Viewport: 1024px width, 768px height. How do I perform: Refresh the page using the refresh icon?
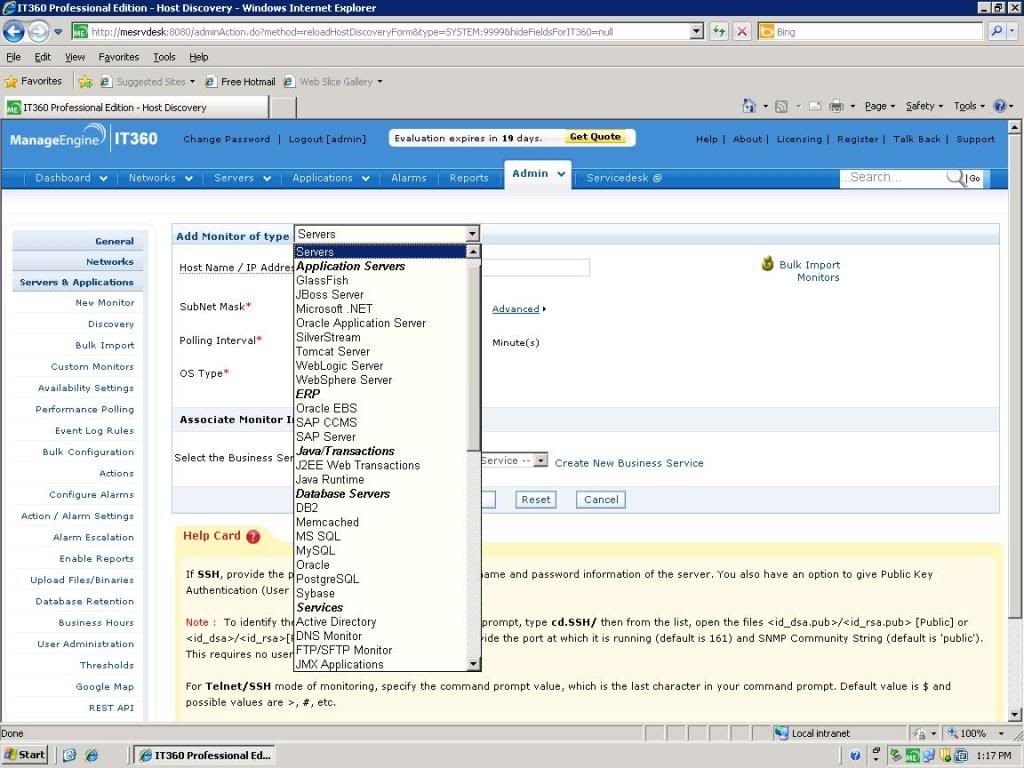719,31
